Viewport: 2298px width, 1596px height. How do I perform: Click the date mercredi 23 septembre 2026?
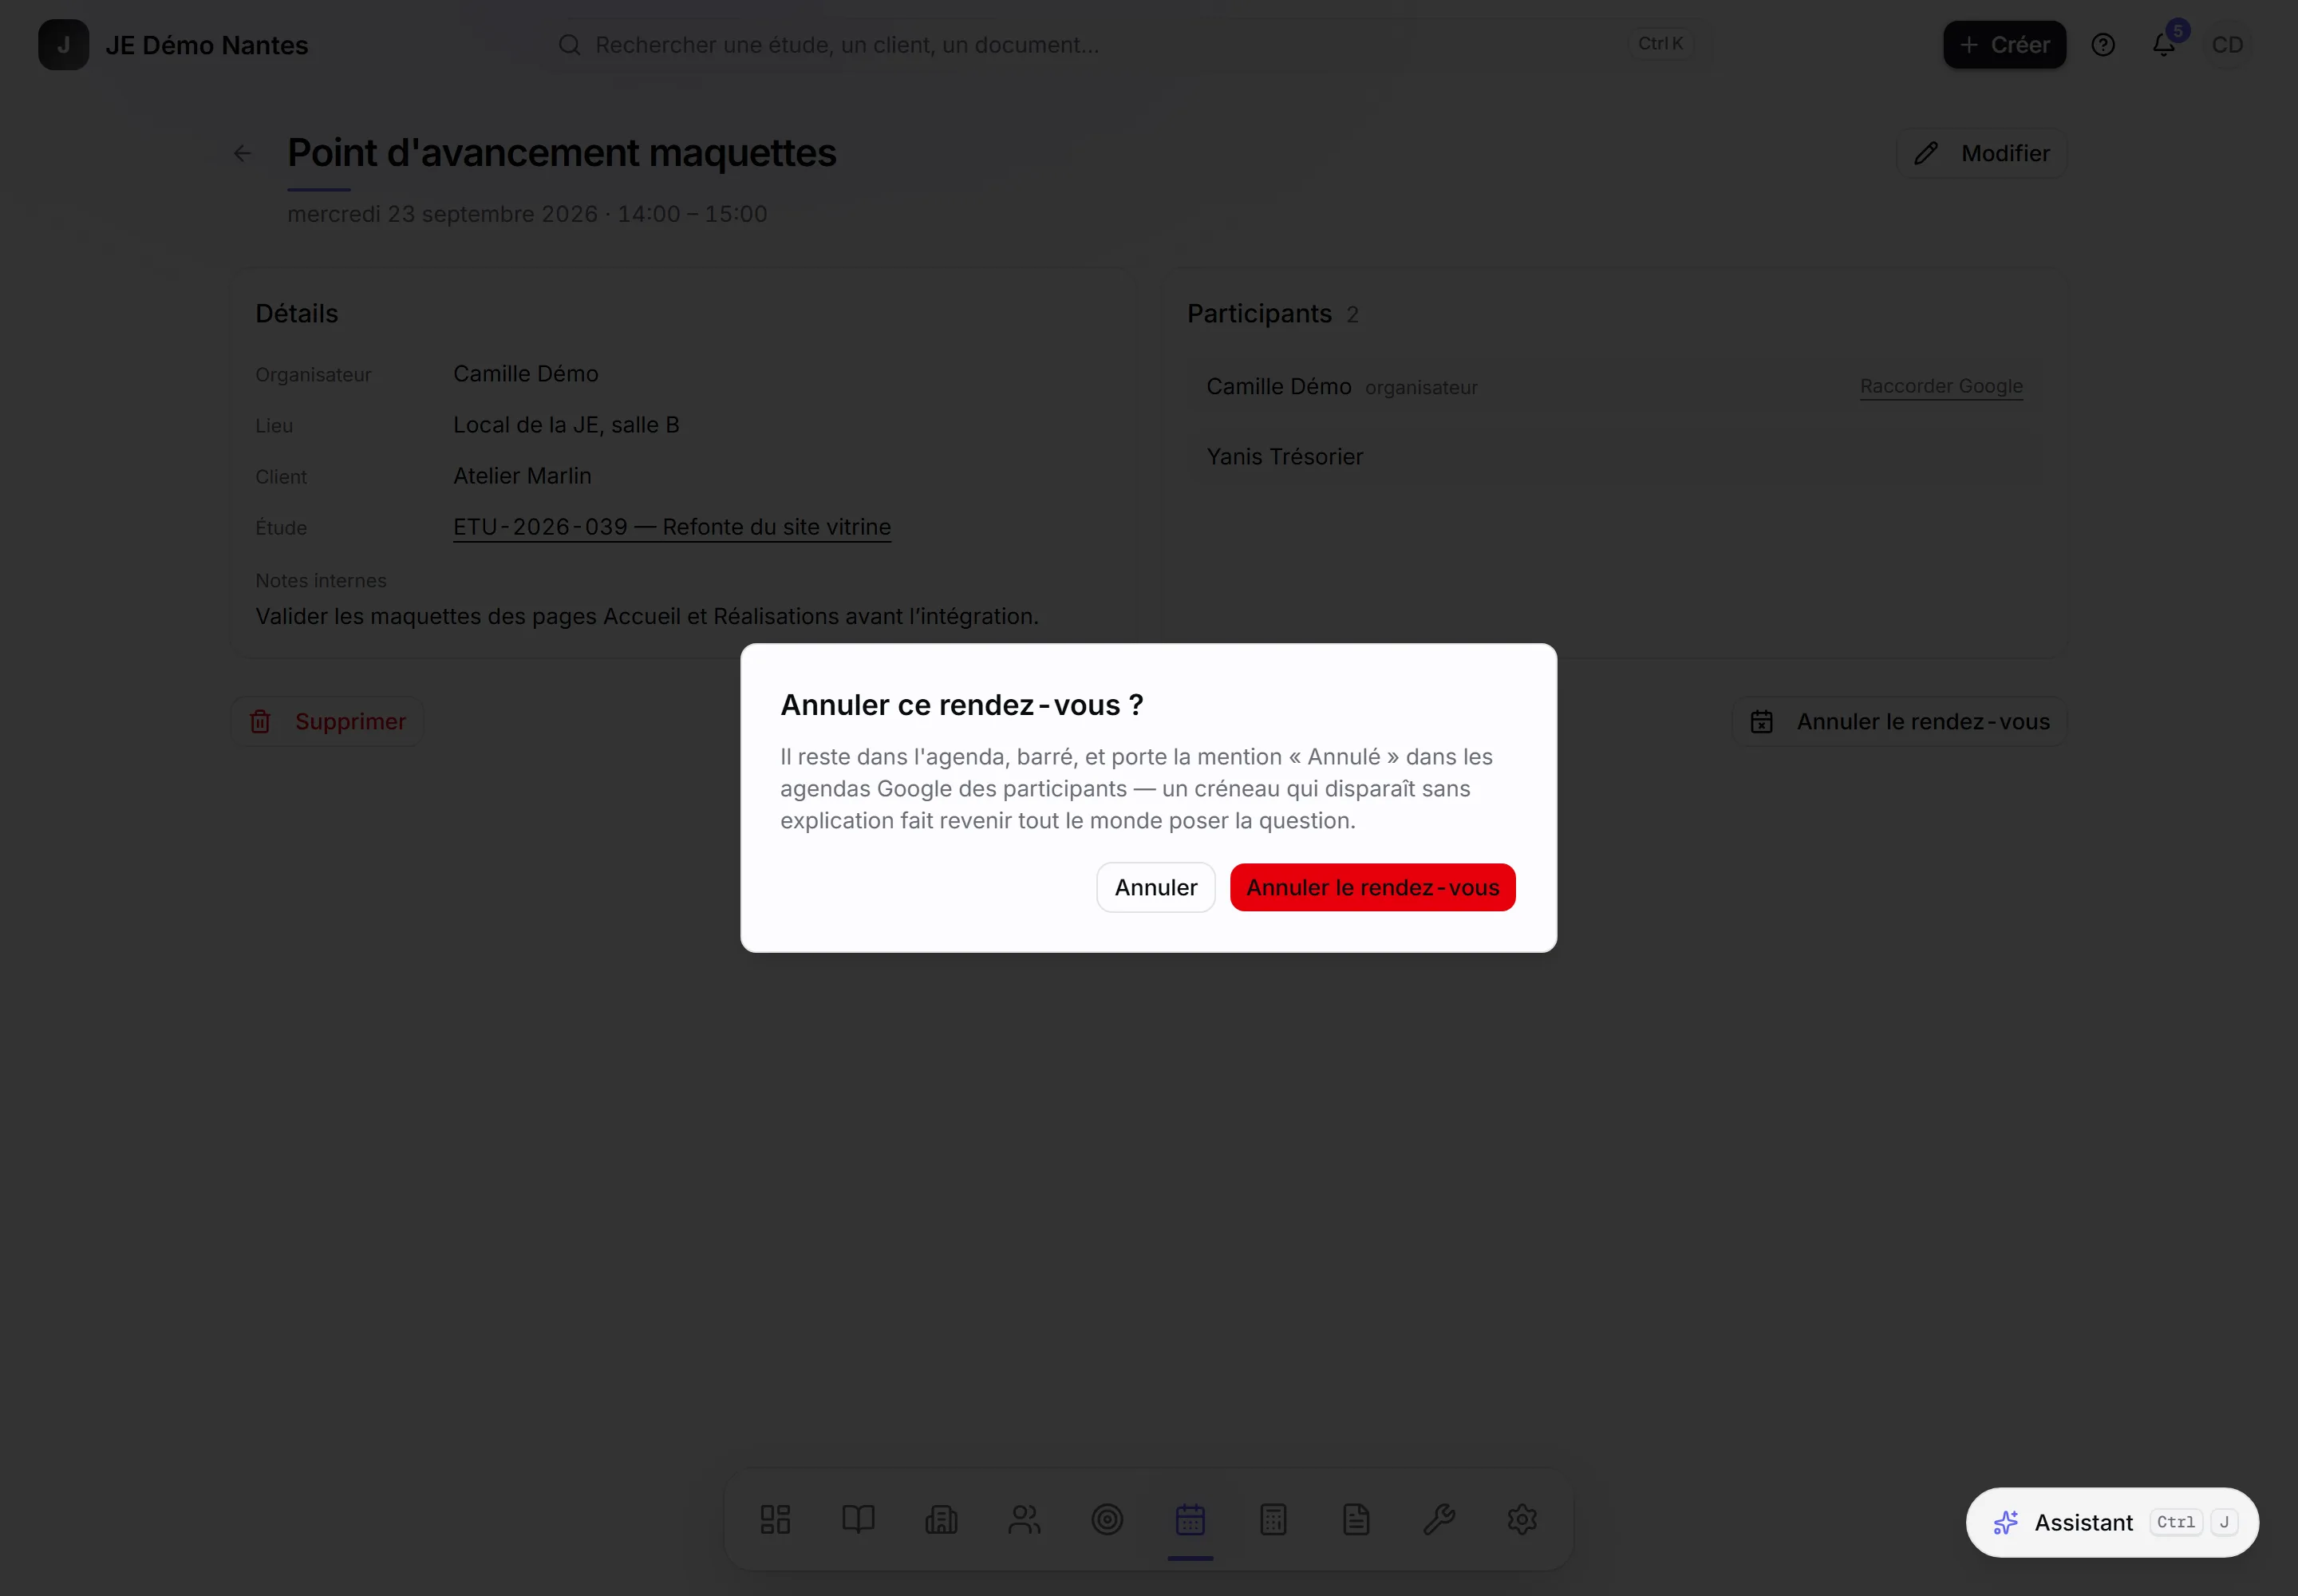click(x=442, y=214)
